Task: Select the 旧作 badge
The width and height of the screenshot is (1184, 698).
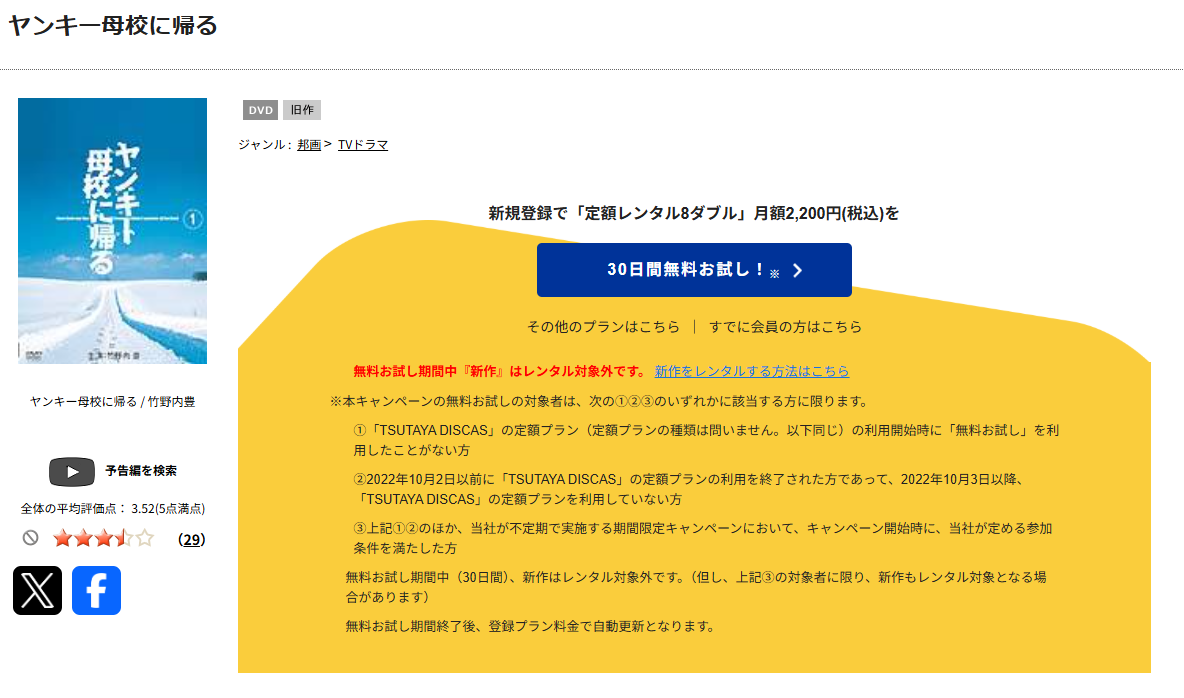Action: [302, 110]
